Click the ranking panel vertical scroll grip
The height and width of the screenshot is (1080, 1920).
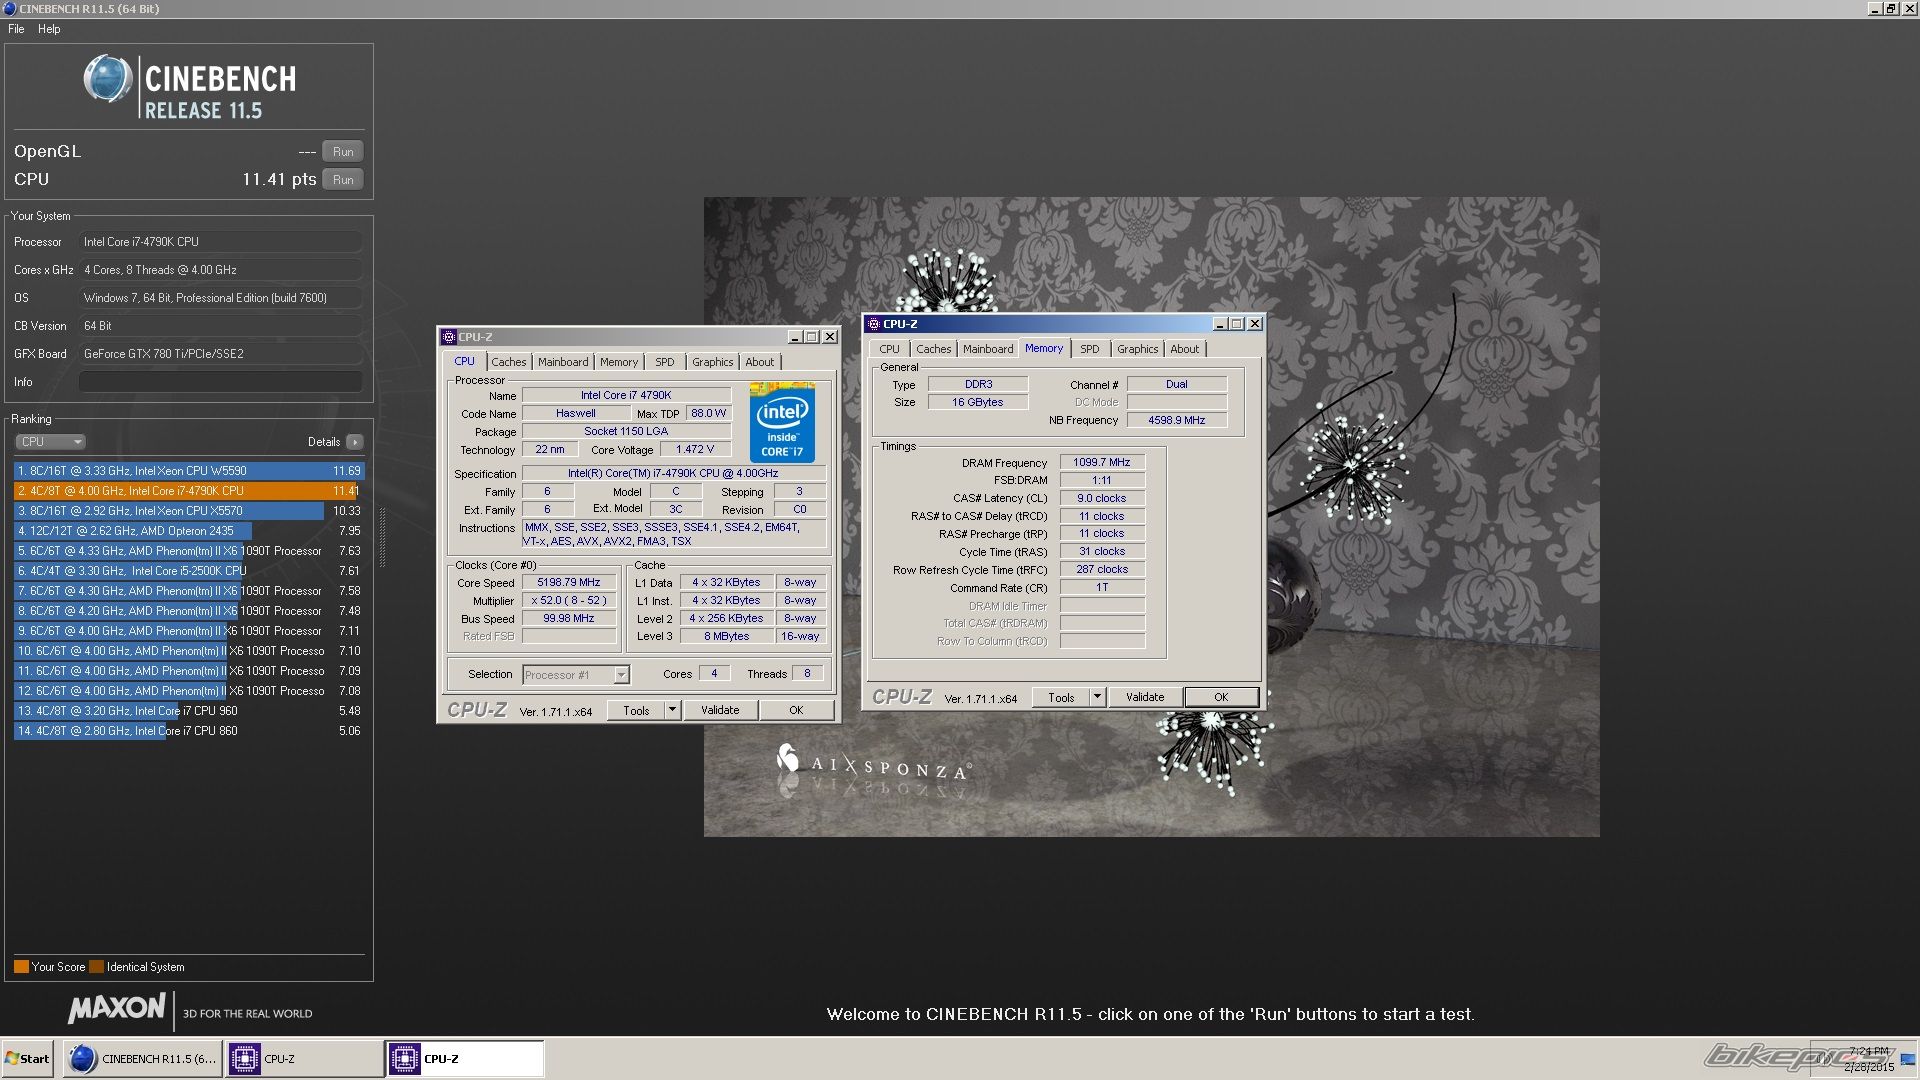tap(381, 537)
